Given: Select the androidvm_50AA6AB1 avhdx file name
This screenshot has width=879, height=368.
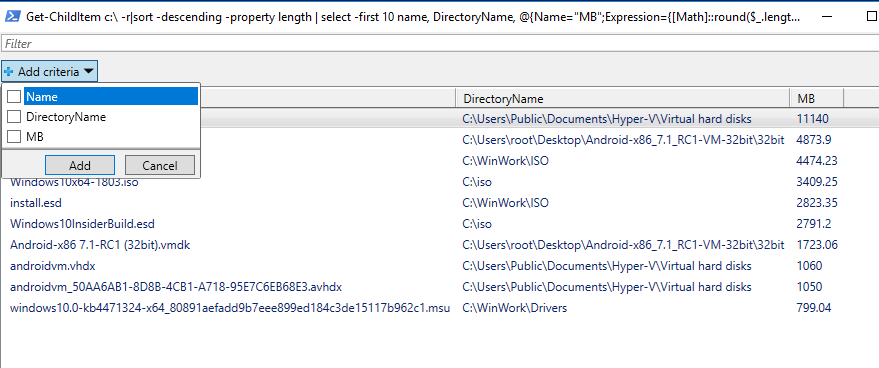Looking at the screenshot, I should 176,287.
